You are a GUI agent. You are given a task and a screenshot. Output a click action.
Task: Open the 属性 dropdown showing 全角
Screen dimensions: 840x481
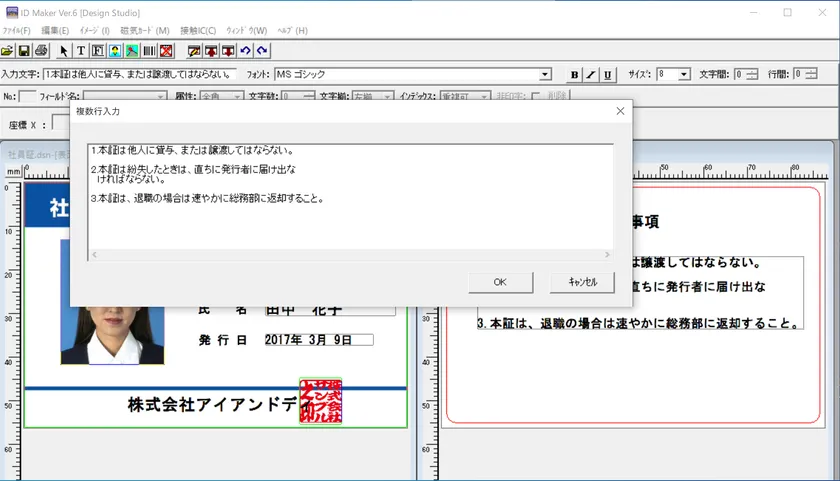(x=237, y=97)
